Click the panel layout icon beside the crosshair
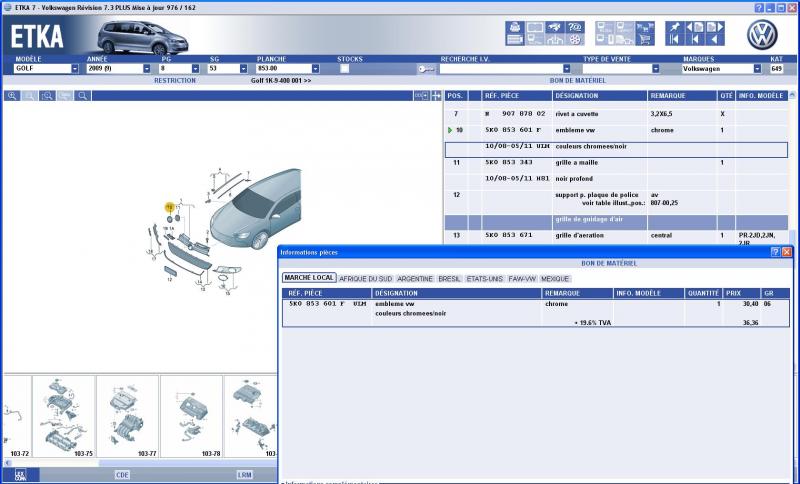Screen dimensions: 800x484 (x=421, y=96)
